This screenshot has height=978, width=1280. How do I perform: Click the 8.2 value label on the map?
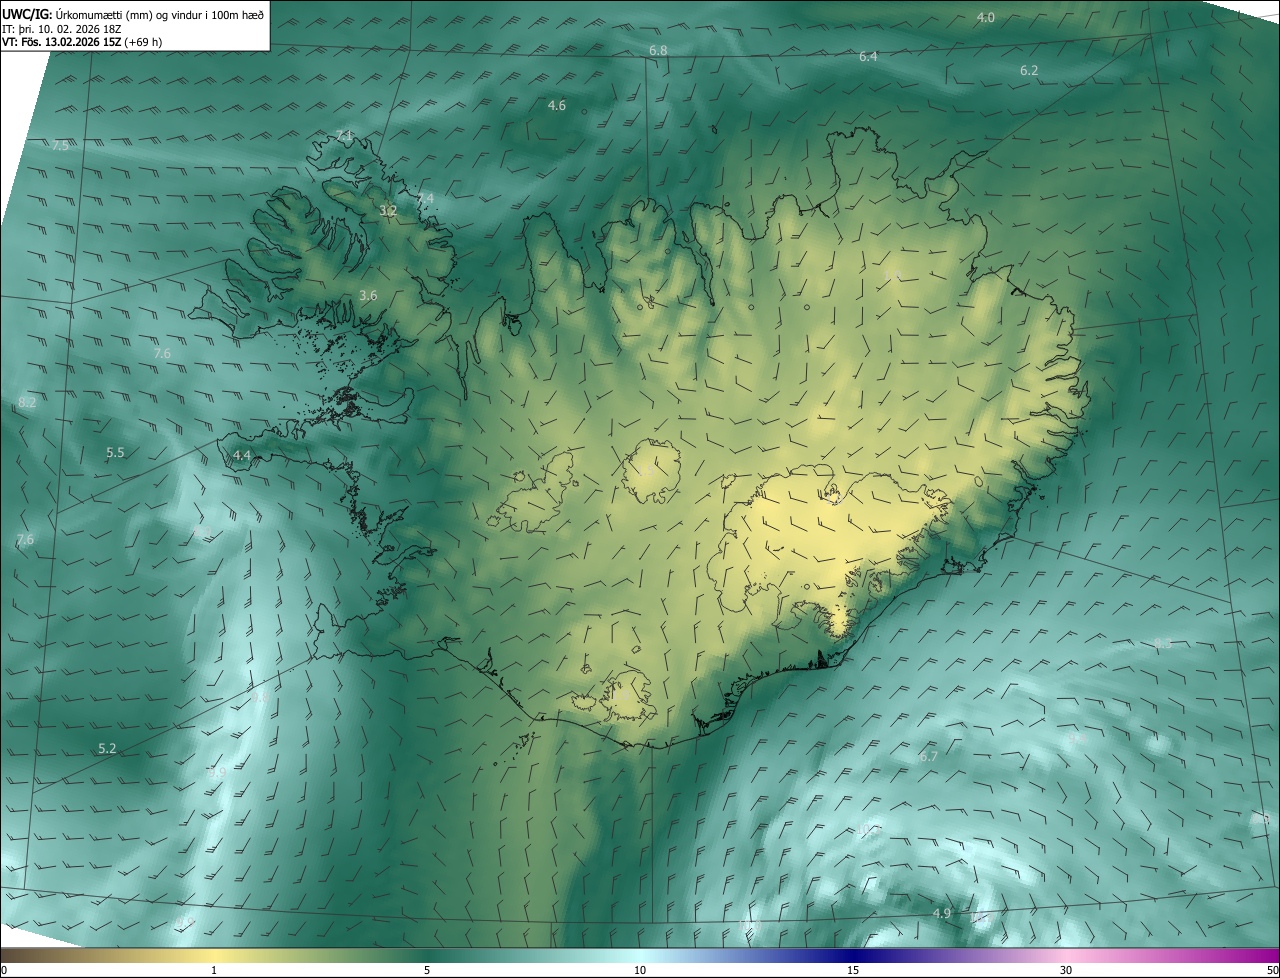(27, 402)
